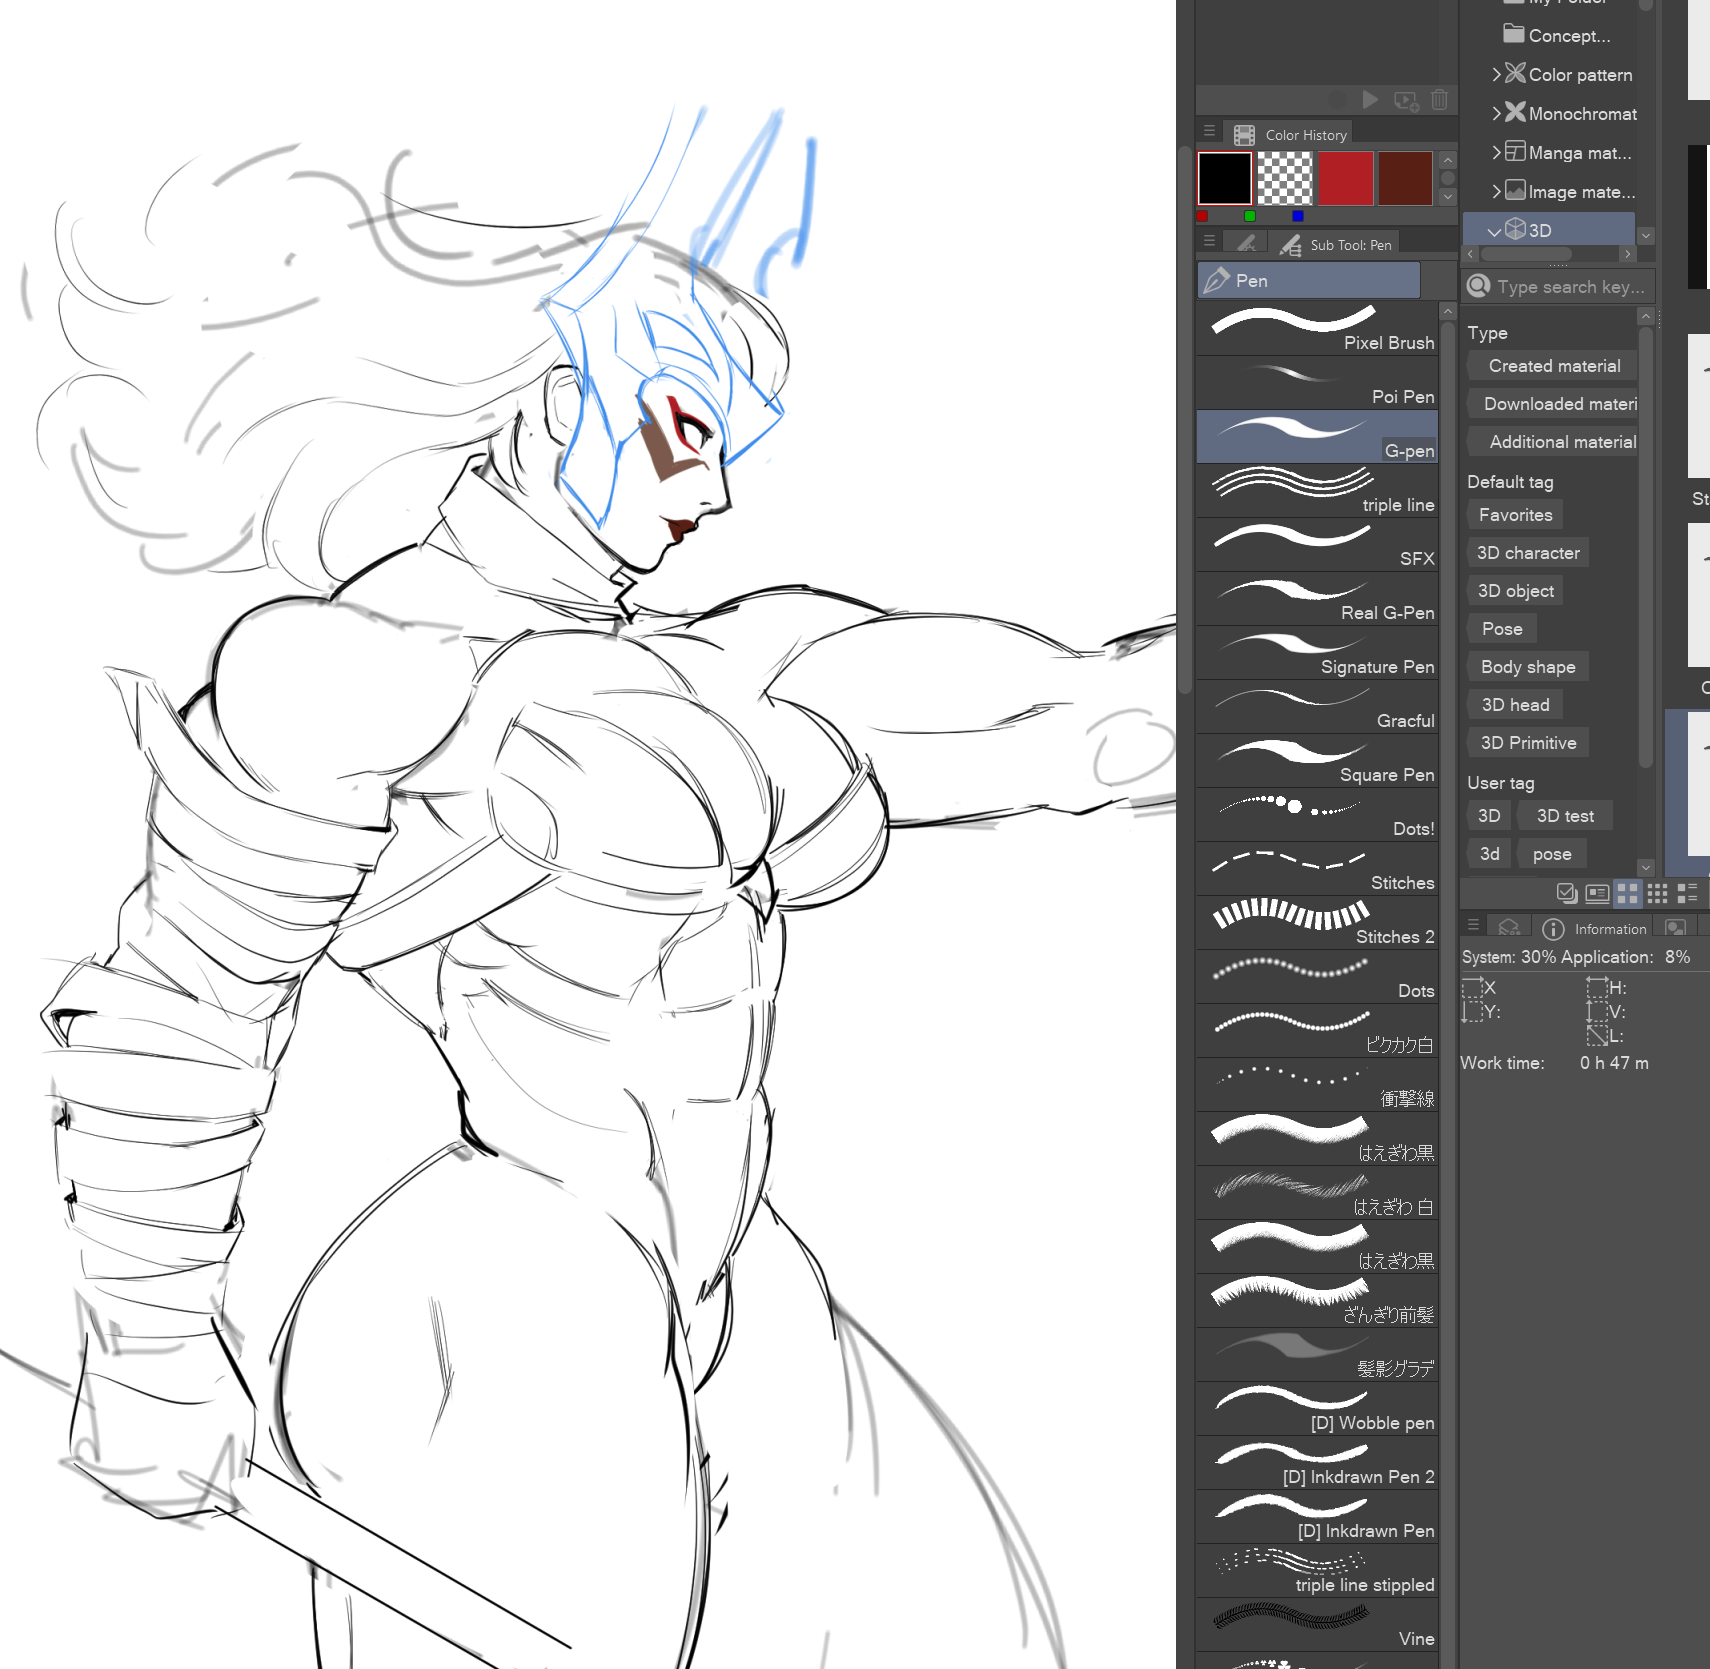Viewport: 1710px width, 1669px height.
Task: Click the material search keyword field
Action: point(1568,287)
